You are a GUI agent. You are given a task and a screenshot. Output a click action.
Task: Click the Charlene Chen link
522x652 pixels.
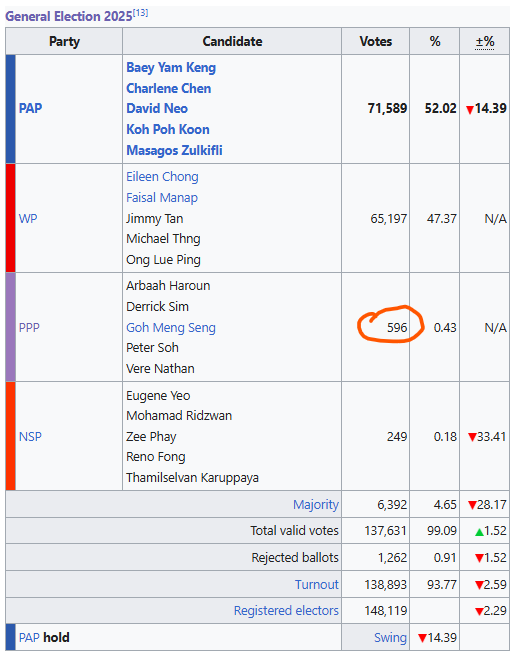coord(168,88)
